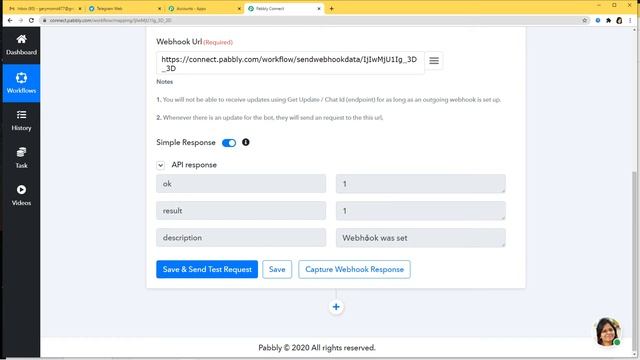Bookmark this page with the star icon
The image size is (640, 360).
tap(584, 20)
